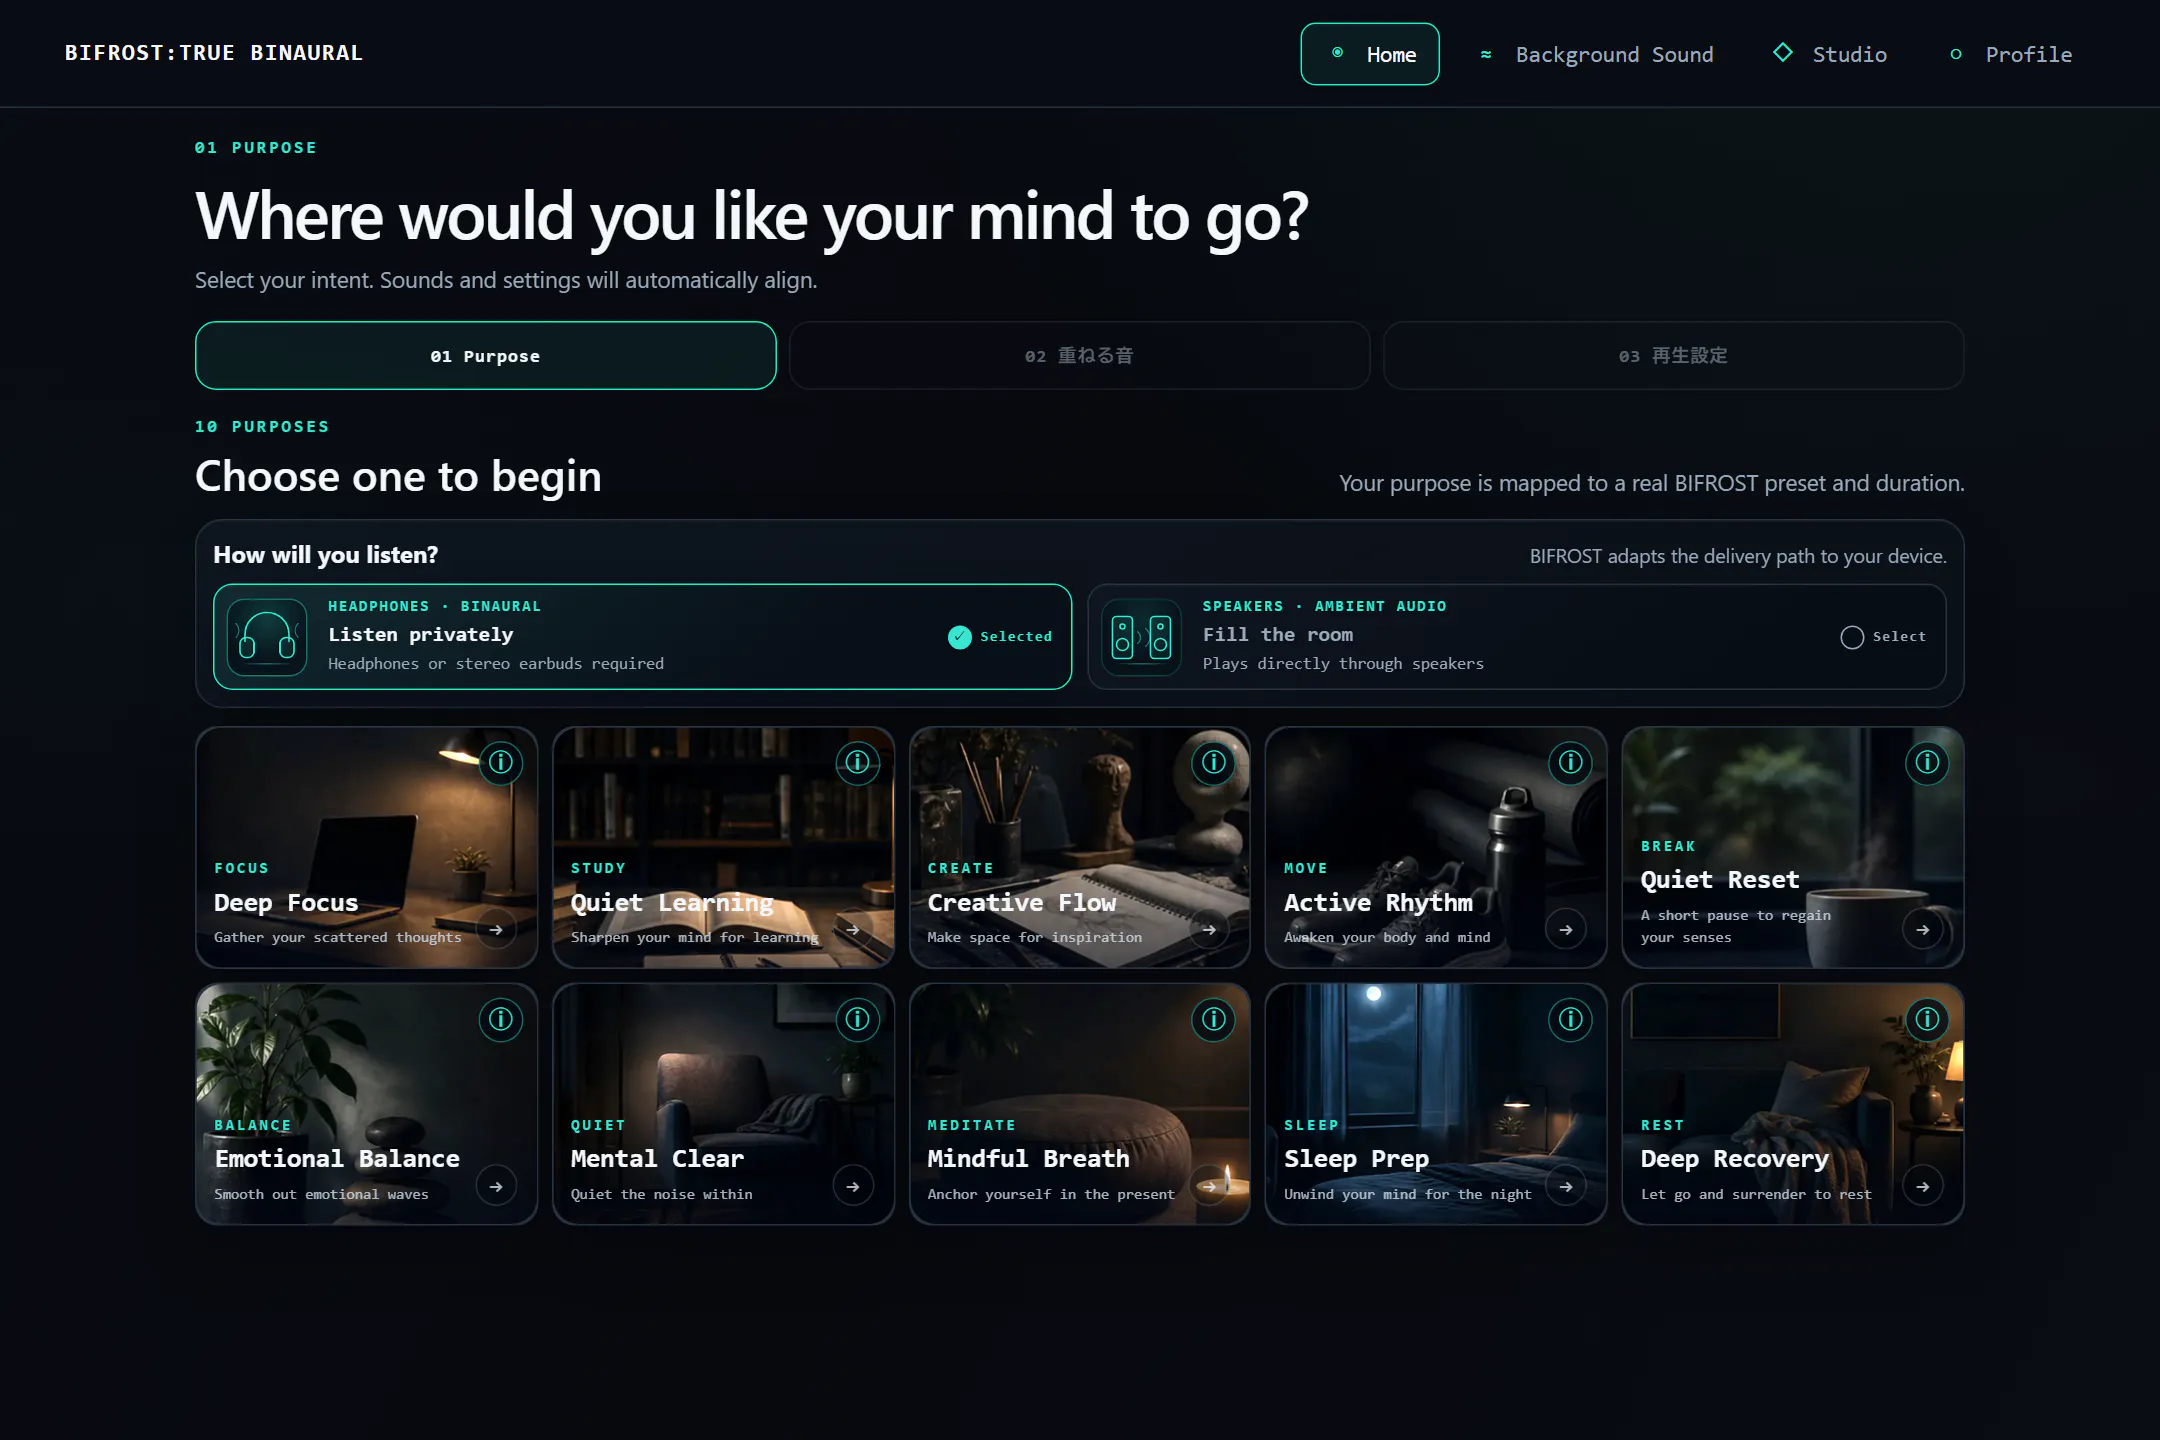Open info for Deep Focus card
The height and width of the screenshot is (1440, 2160).
(x=501, y=763)
